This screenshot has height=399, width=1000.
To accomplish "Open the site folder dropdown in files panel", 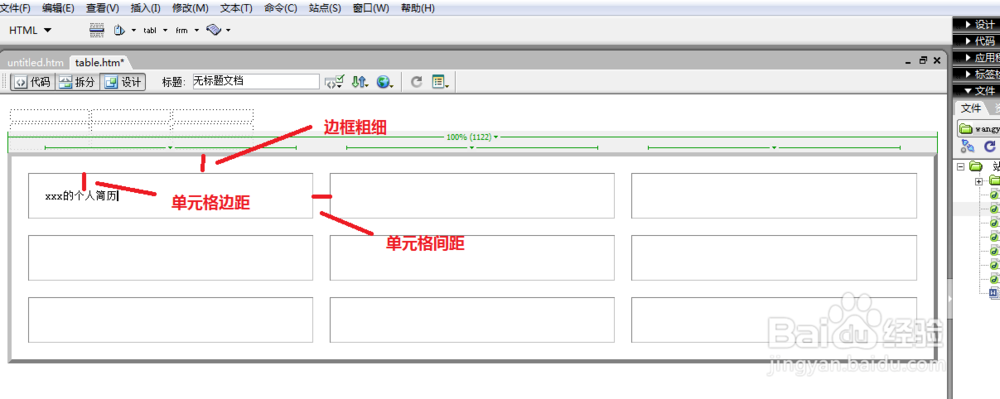I will tap(978, 128).
